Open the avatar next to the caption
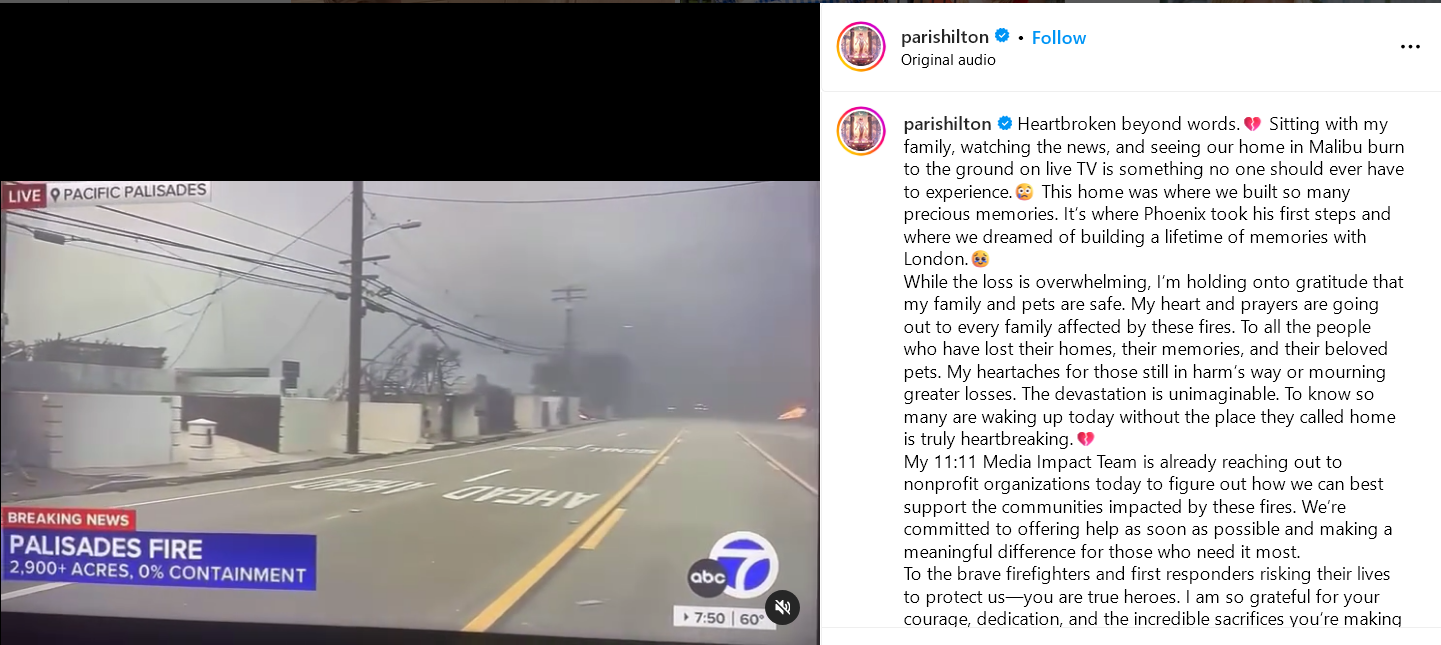 pyautogui.click(x=861, y=131)
